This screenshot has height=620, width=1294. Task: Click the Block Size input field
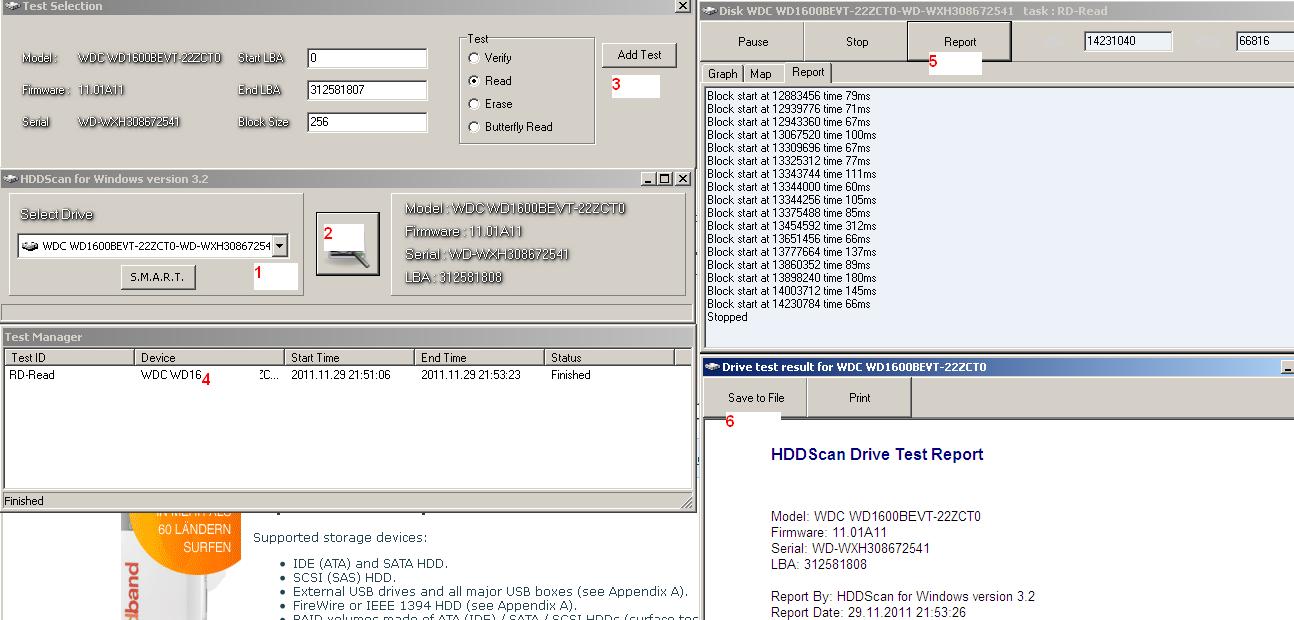click(367, 122)
